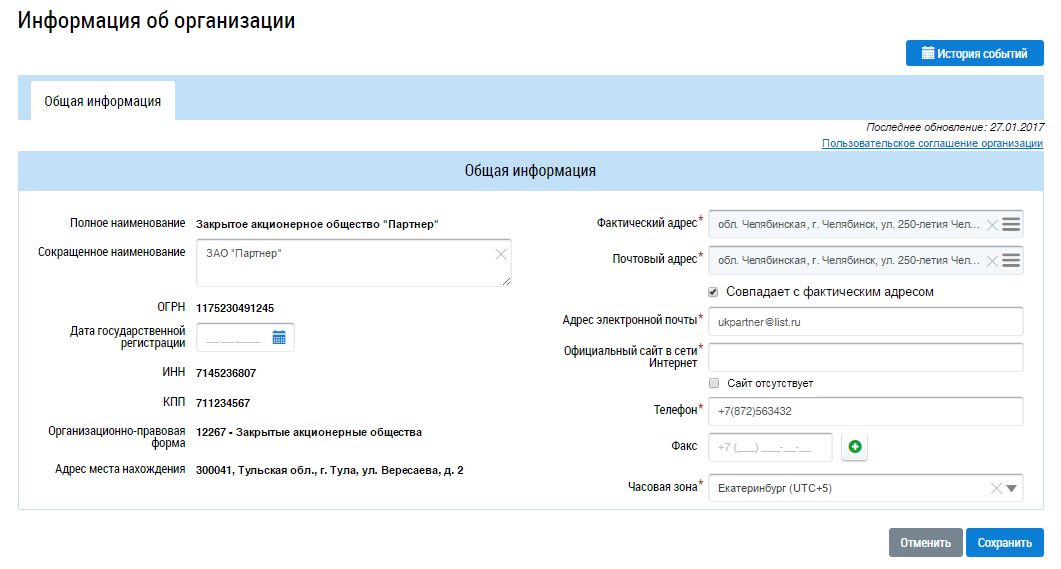This screenshot has width=1061, height=569.
Task: Click the phone number input field
Action: 865,411
